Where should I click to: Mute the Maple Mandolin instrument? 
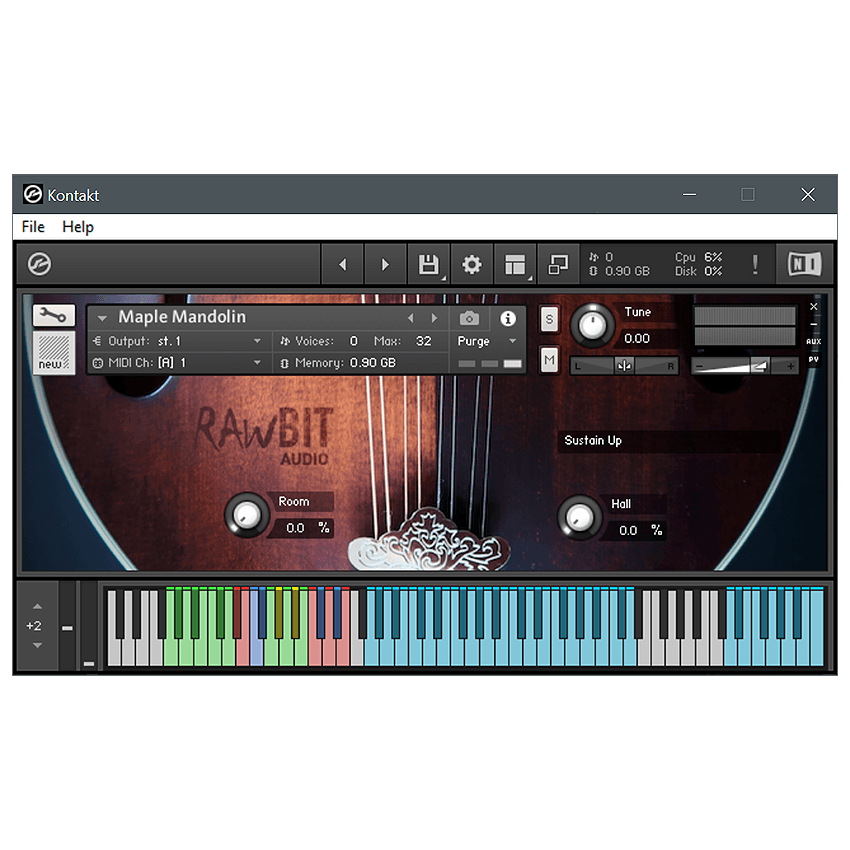click(x=548, y=359)
